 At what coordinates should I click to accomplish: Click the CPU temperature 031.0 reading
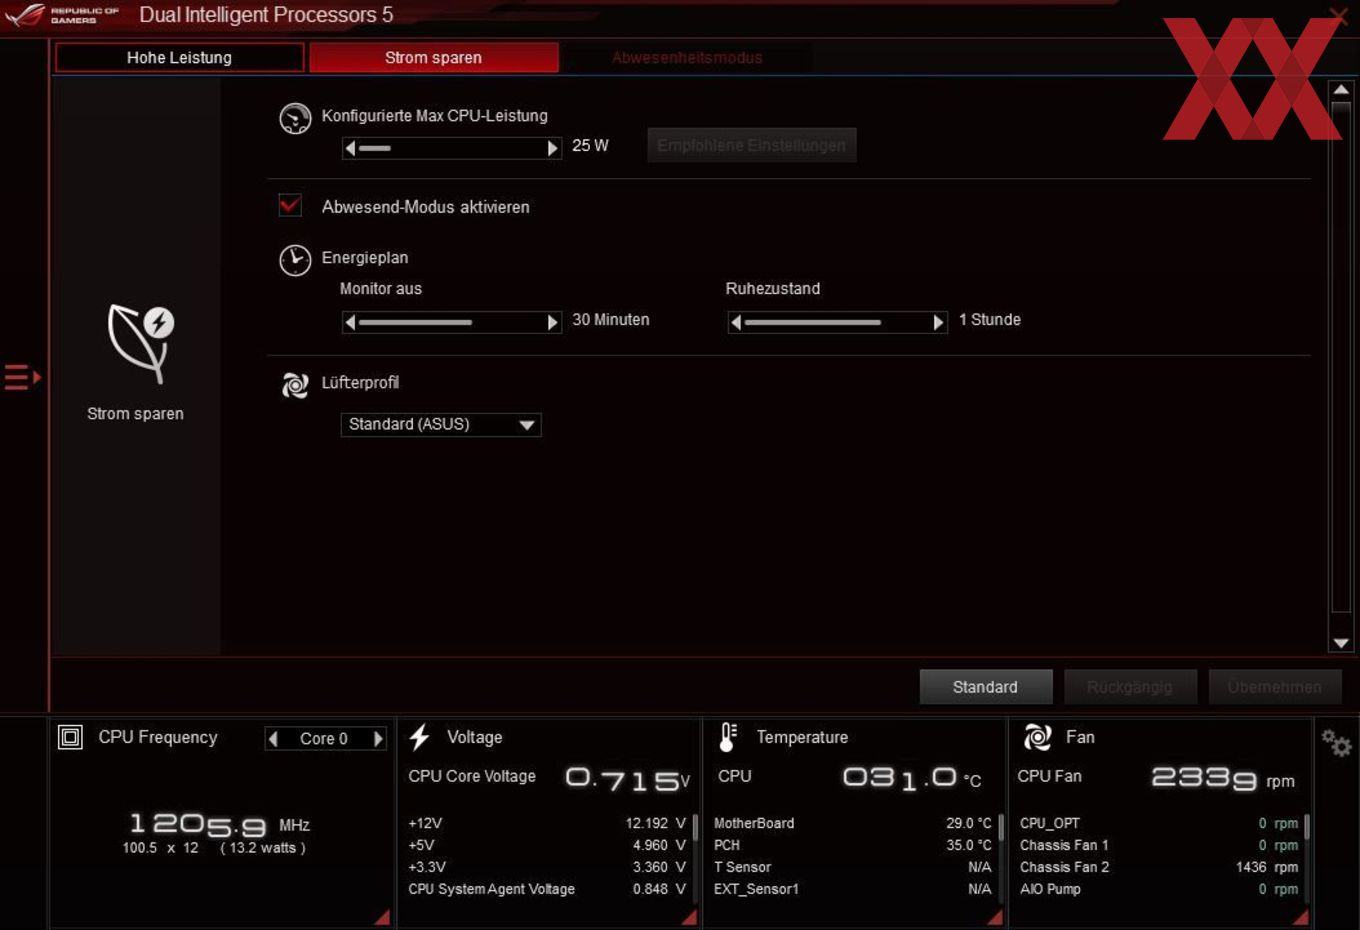pyautogui.click(x=912, y=777)
